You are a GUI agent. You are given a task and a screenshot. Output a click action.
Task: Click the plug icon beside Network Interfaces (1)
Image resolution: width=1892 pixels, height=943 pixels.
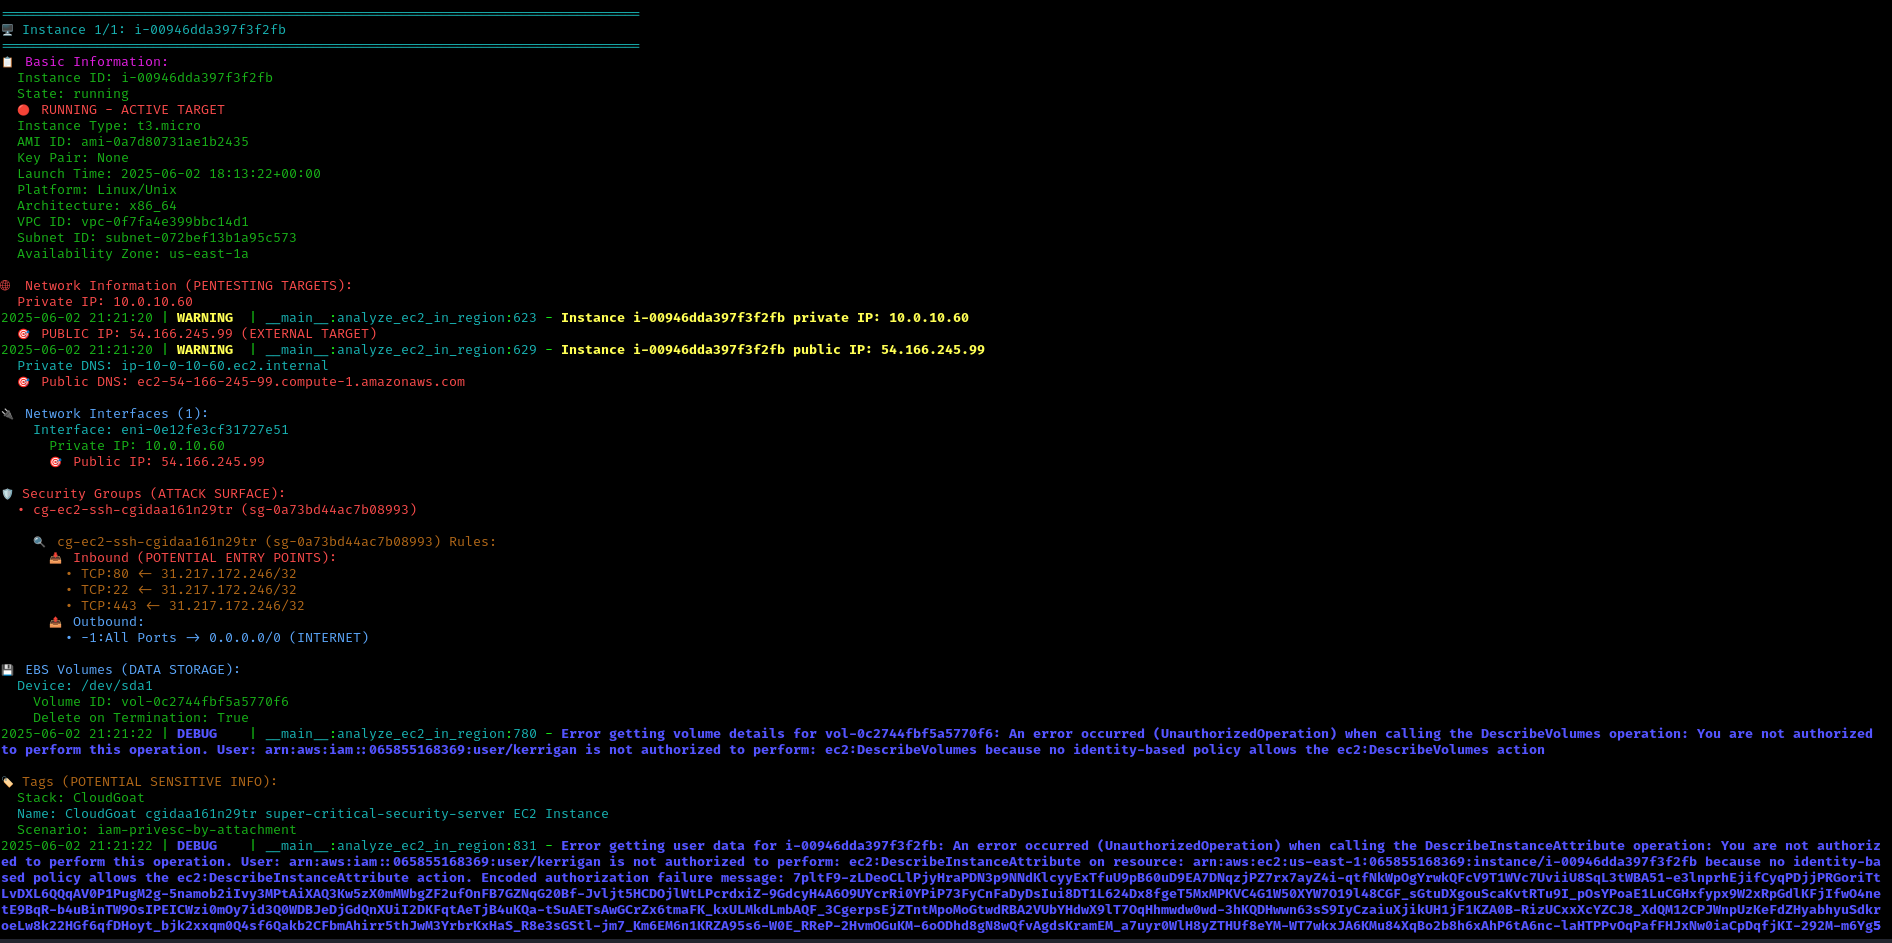(7, 414)
